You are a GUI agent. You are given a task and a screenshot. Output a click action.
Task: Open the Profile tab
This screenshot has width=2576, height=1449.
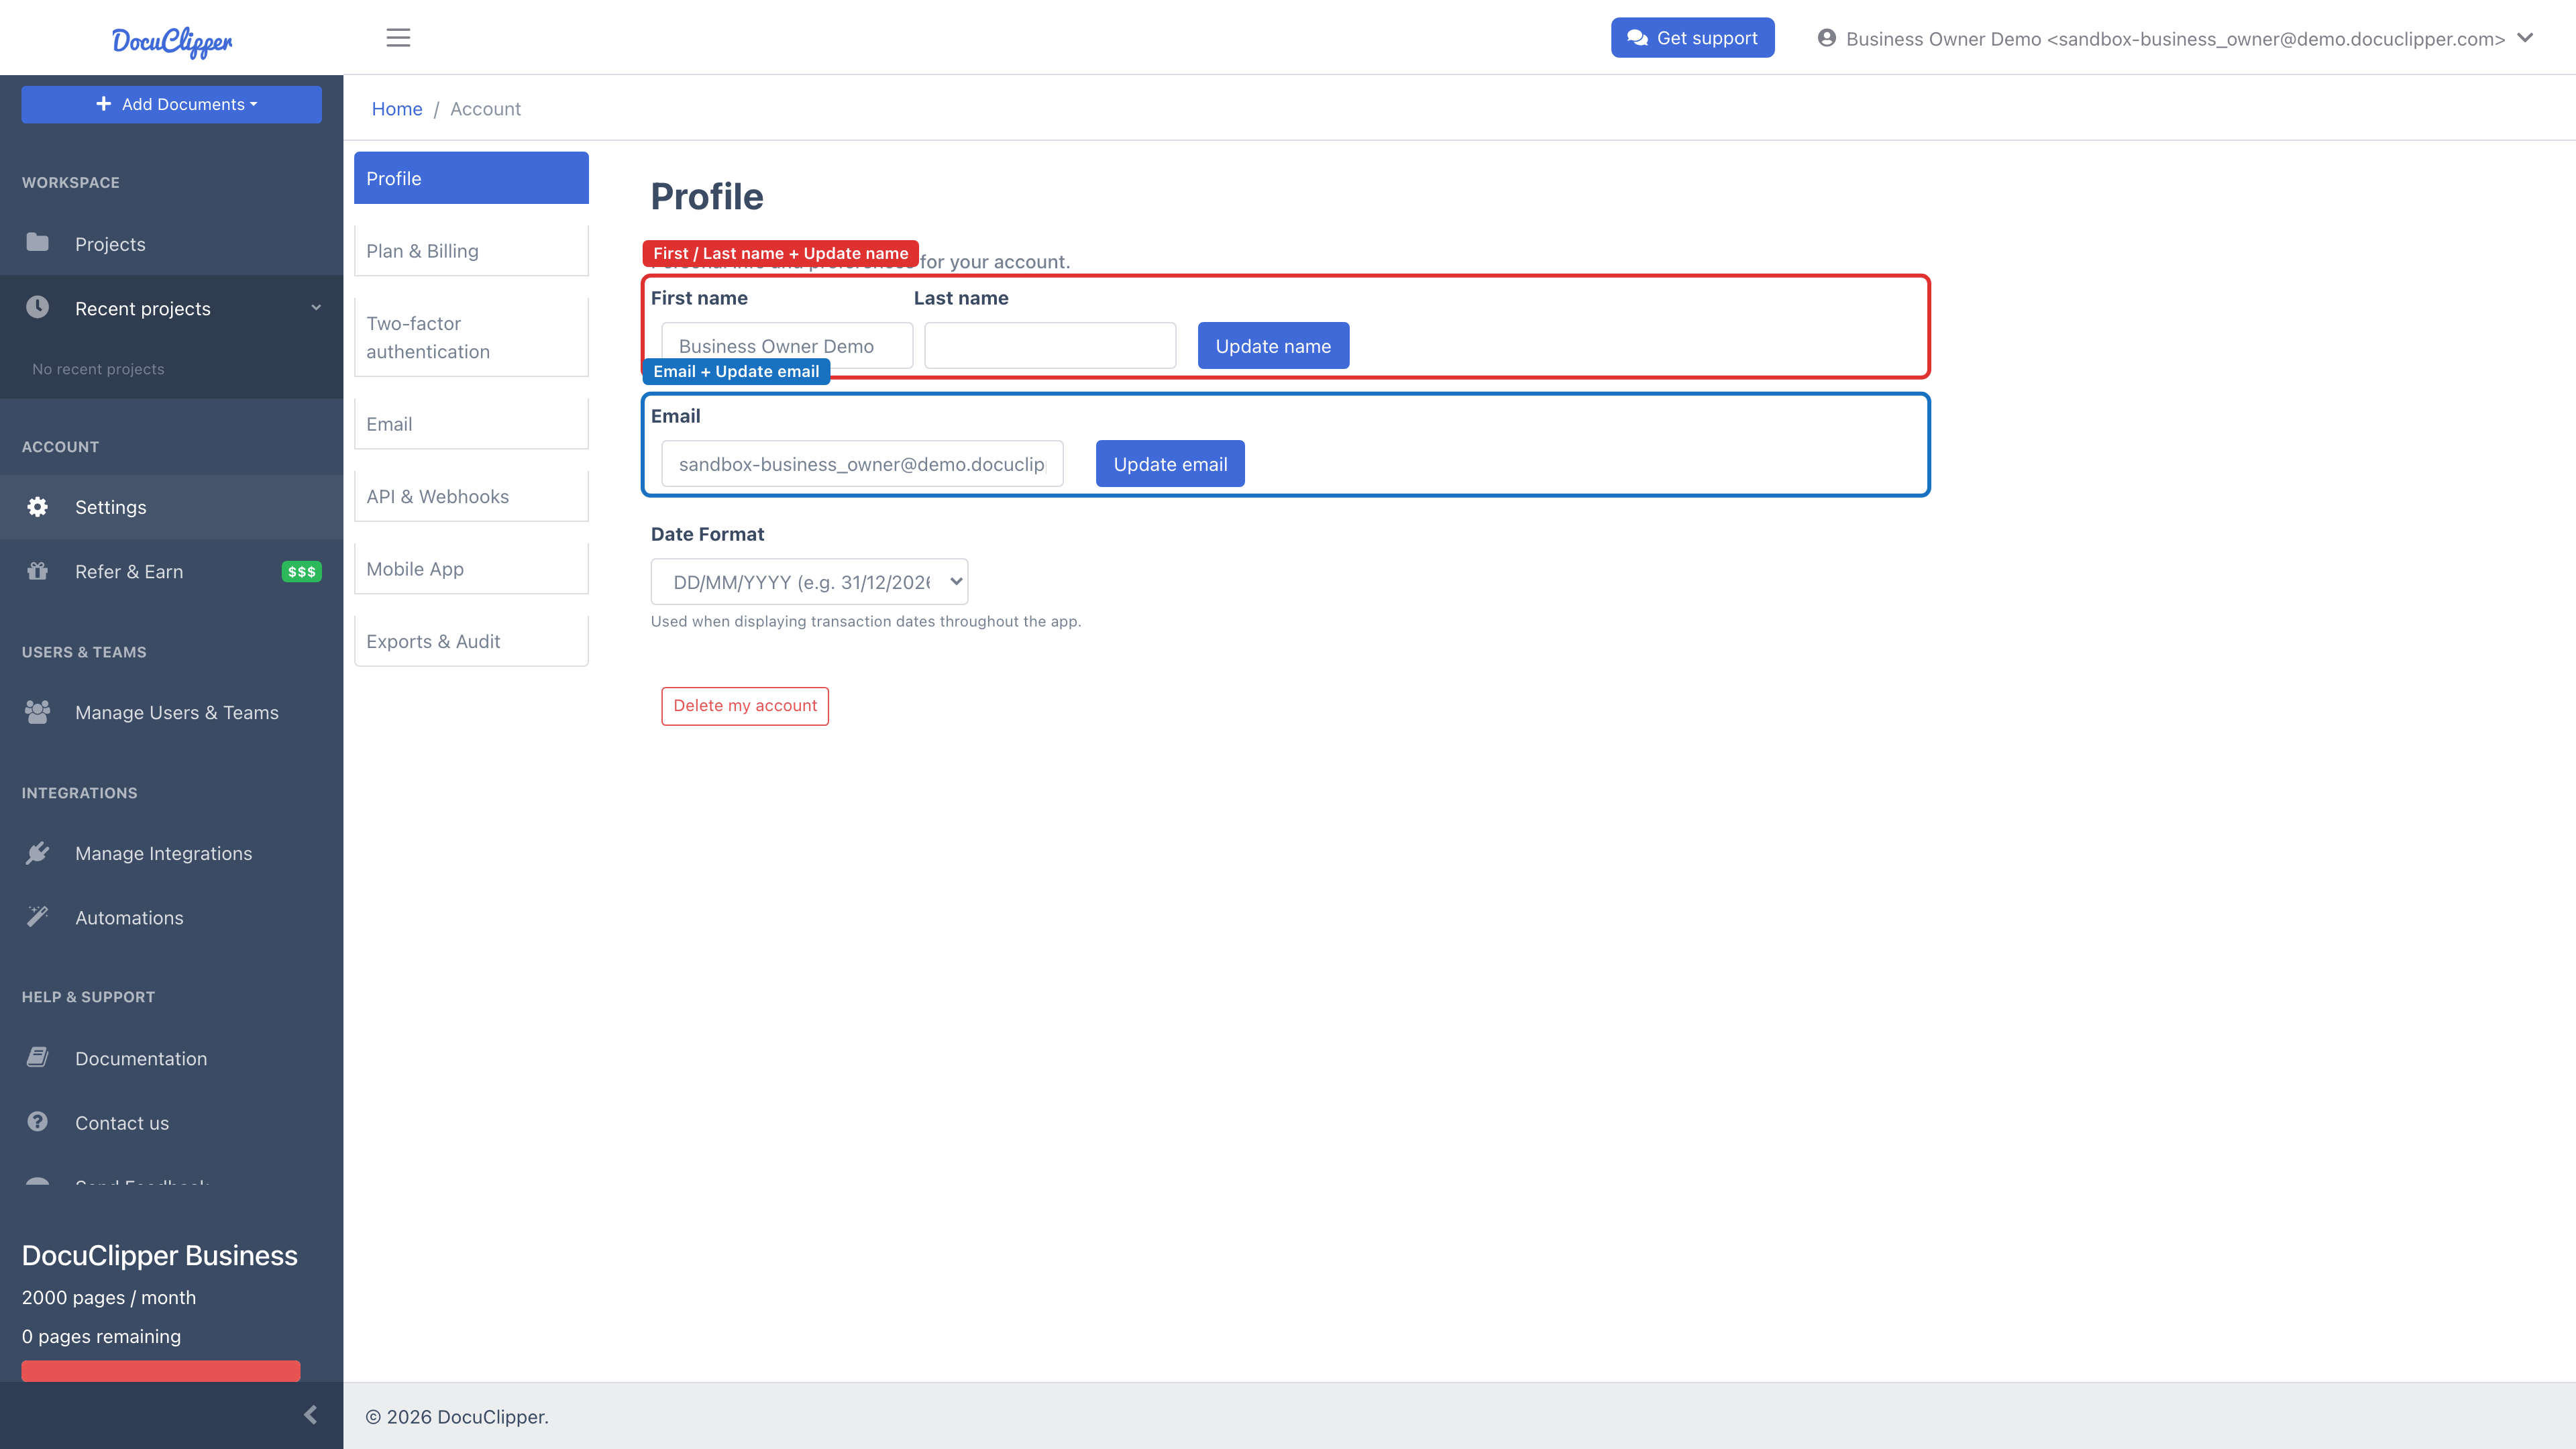coord(471,178)
